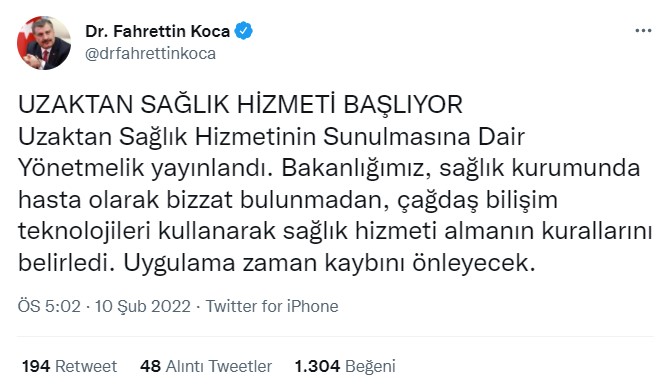Open Dr. Fahrettin Koca's profile photo
The width and height of the screenshot is (667, 387).
pyautogui.click(x=44, y=43)
